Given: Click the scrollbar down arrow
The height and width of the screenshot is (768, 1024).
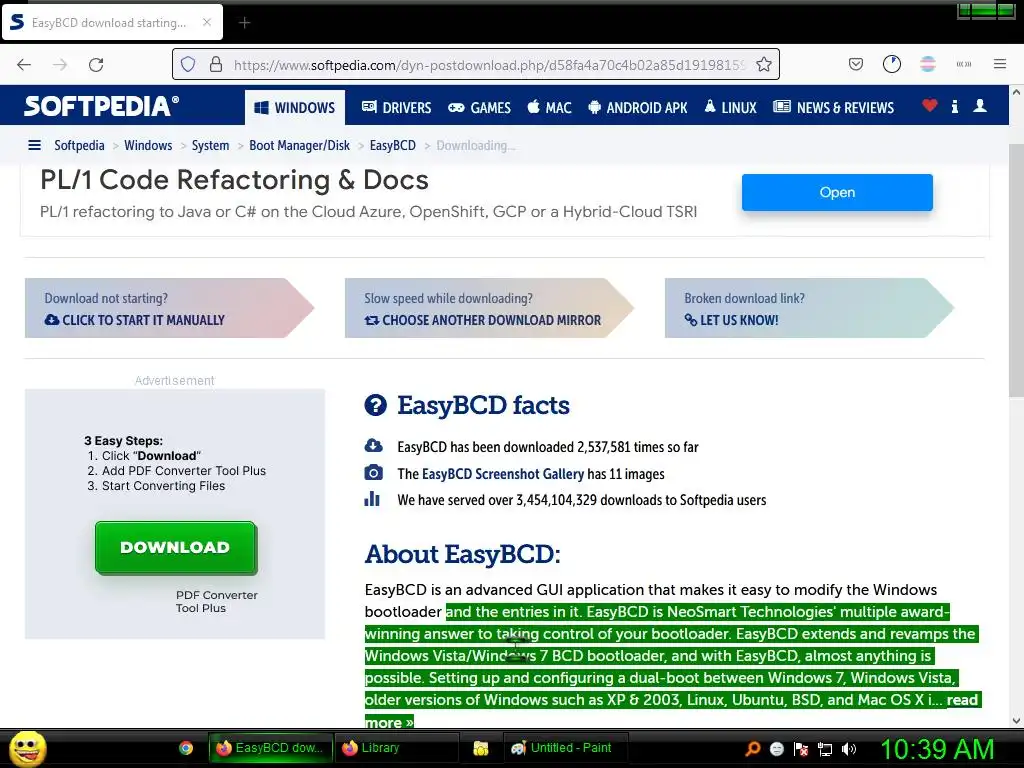Looking at the screenshot, I should [x=1016, y=721].
